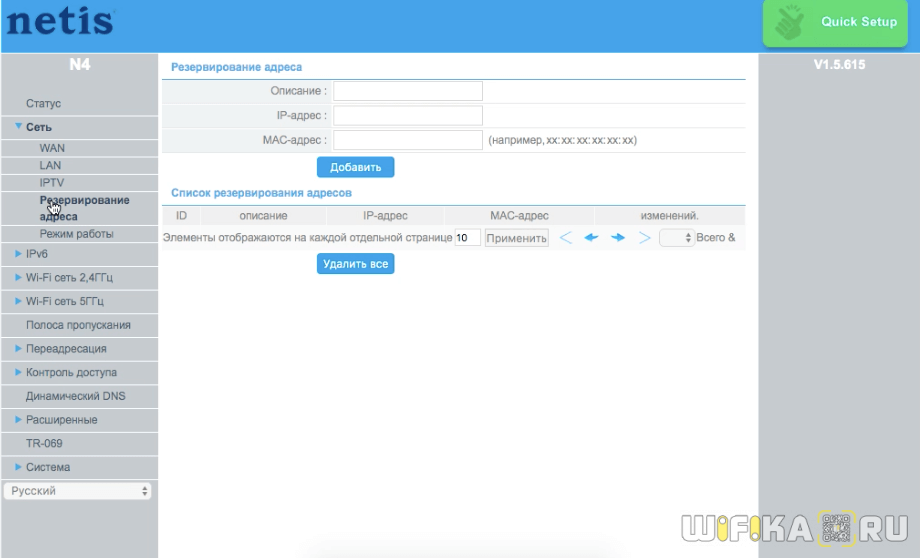Click the netis logo
The height and width of the screenshot is (558, 920).
tap(60, 22)
